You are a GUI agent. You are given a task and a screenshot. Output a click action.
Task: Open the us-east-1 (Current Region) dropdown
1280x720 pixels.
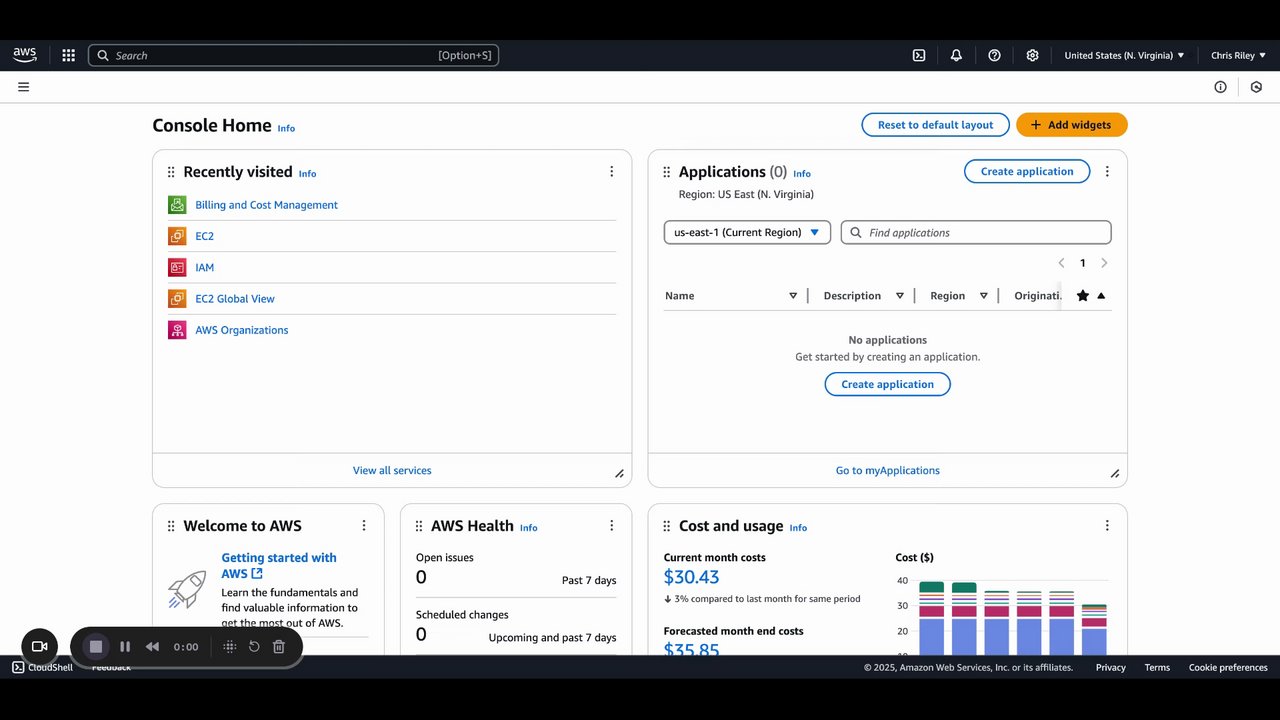tap(747, 232)
